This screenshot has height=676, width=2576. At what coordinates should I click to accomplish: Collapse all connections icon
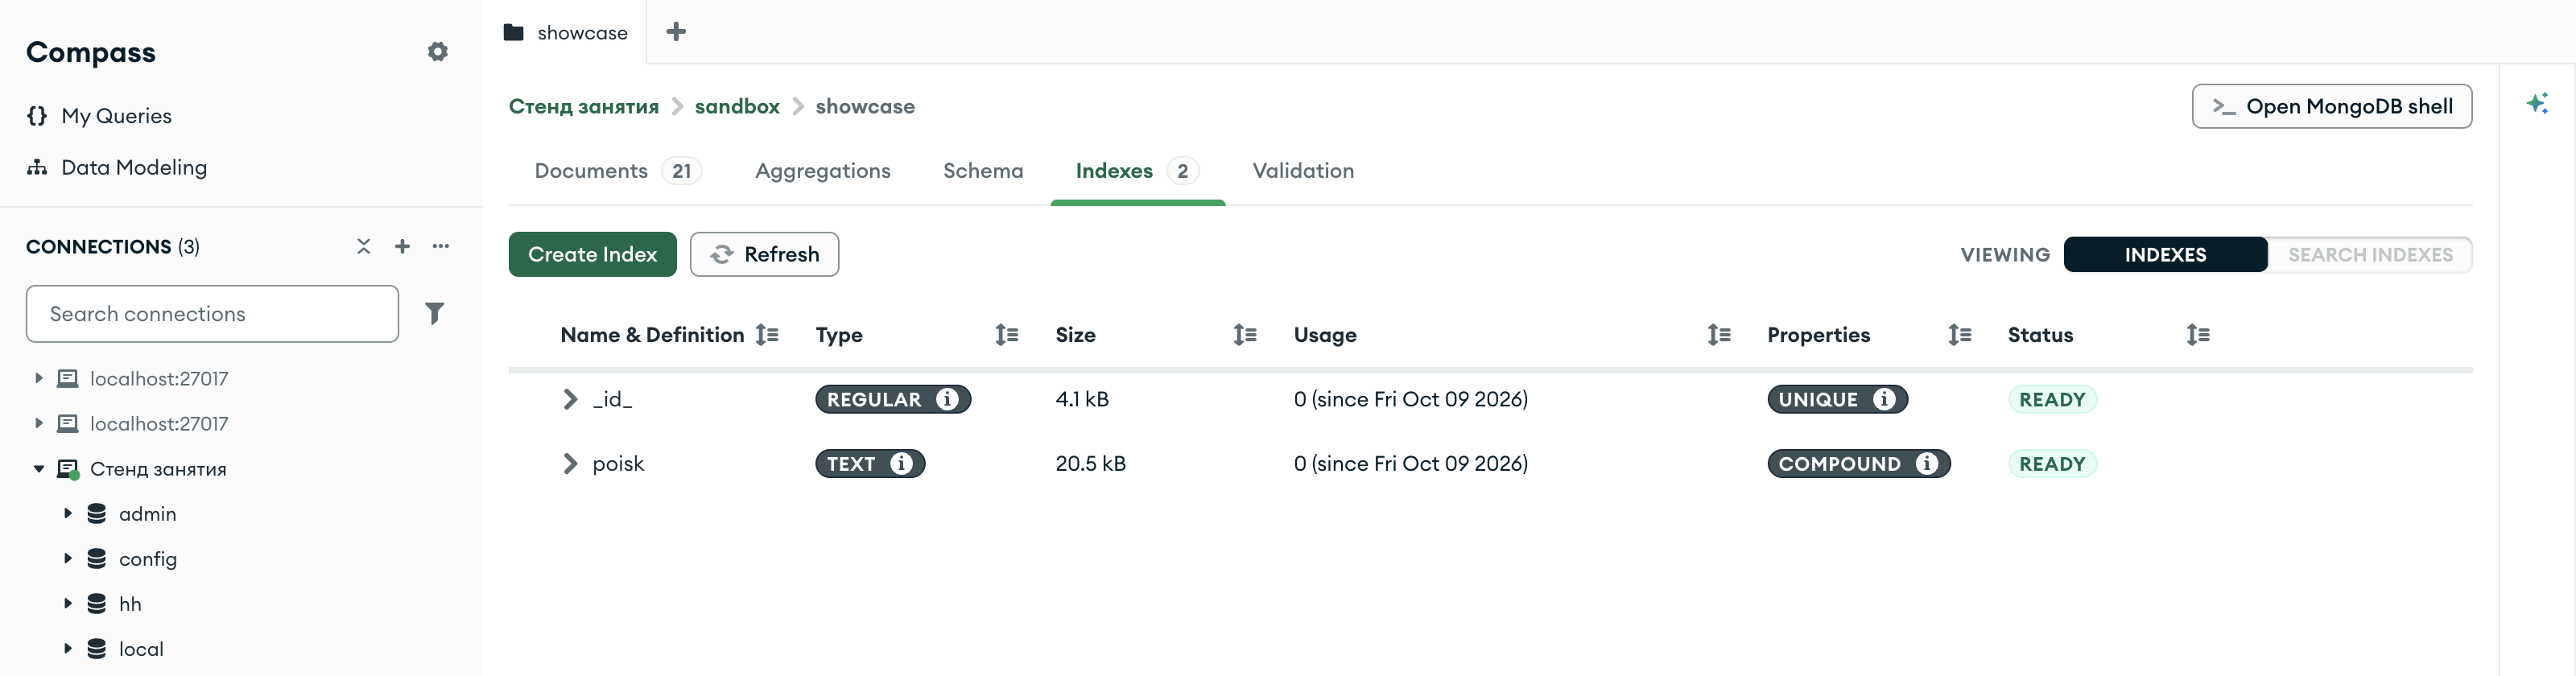(364, 246)
